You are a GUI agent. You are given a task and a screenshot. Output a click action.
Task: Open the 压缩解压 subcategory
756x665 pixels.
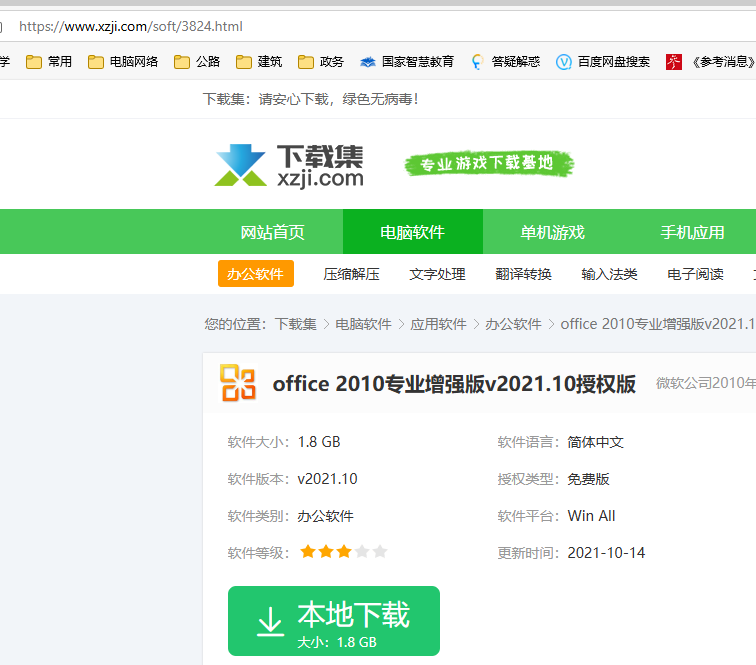click(351, 274)
